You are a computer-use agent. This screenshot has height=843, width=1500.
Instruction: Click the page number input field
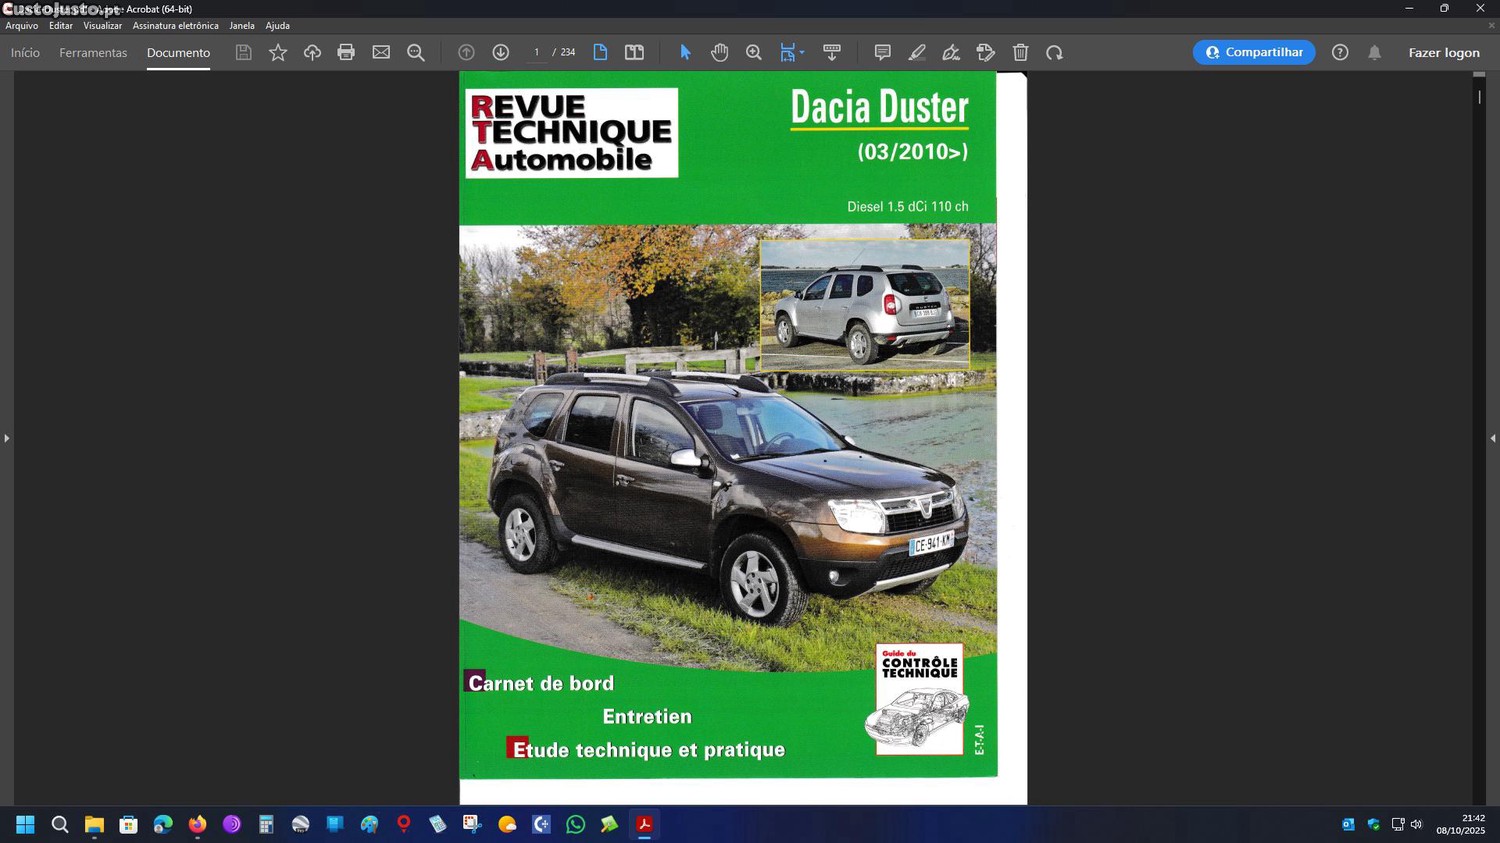pos(536,53)
